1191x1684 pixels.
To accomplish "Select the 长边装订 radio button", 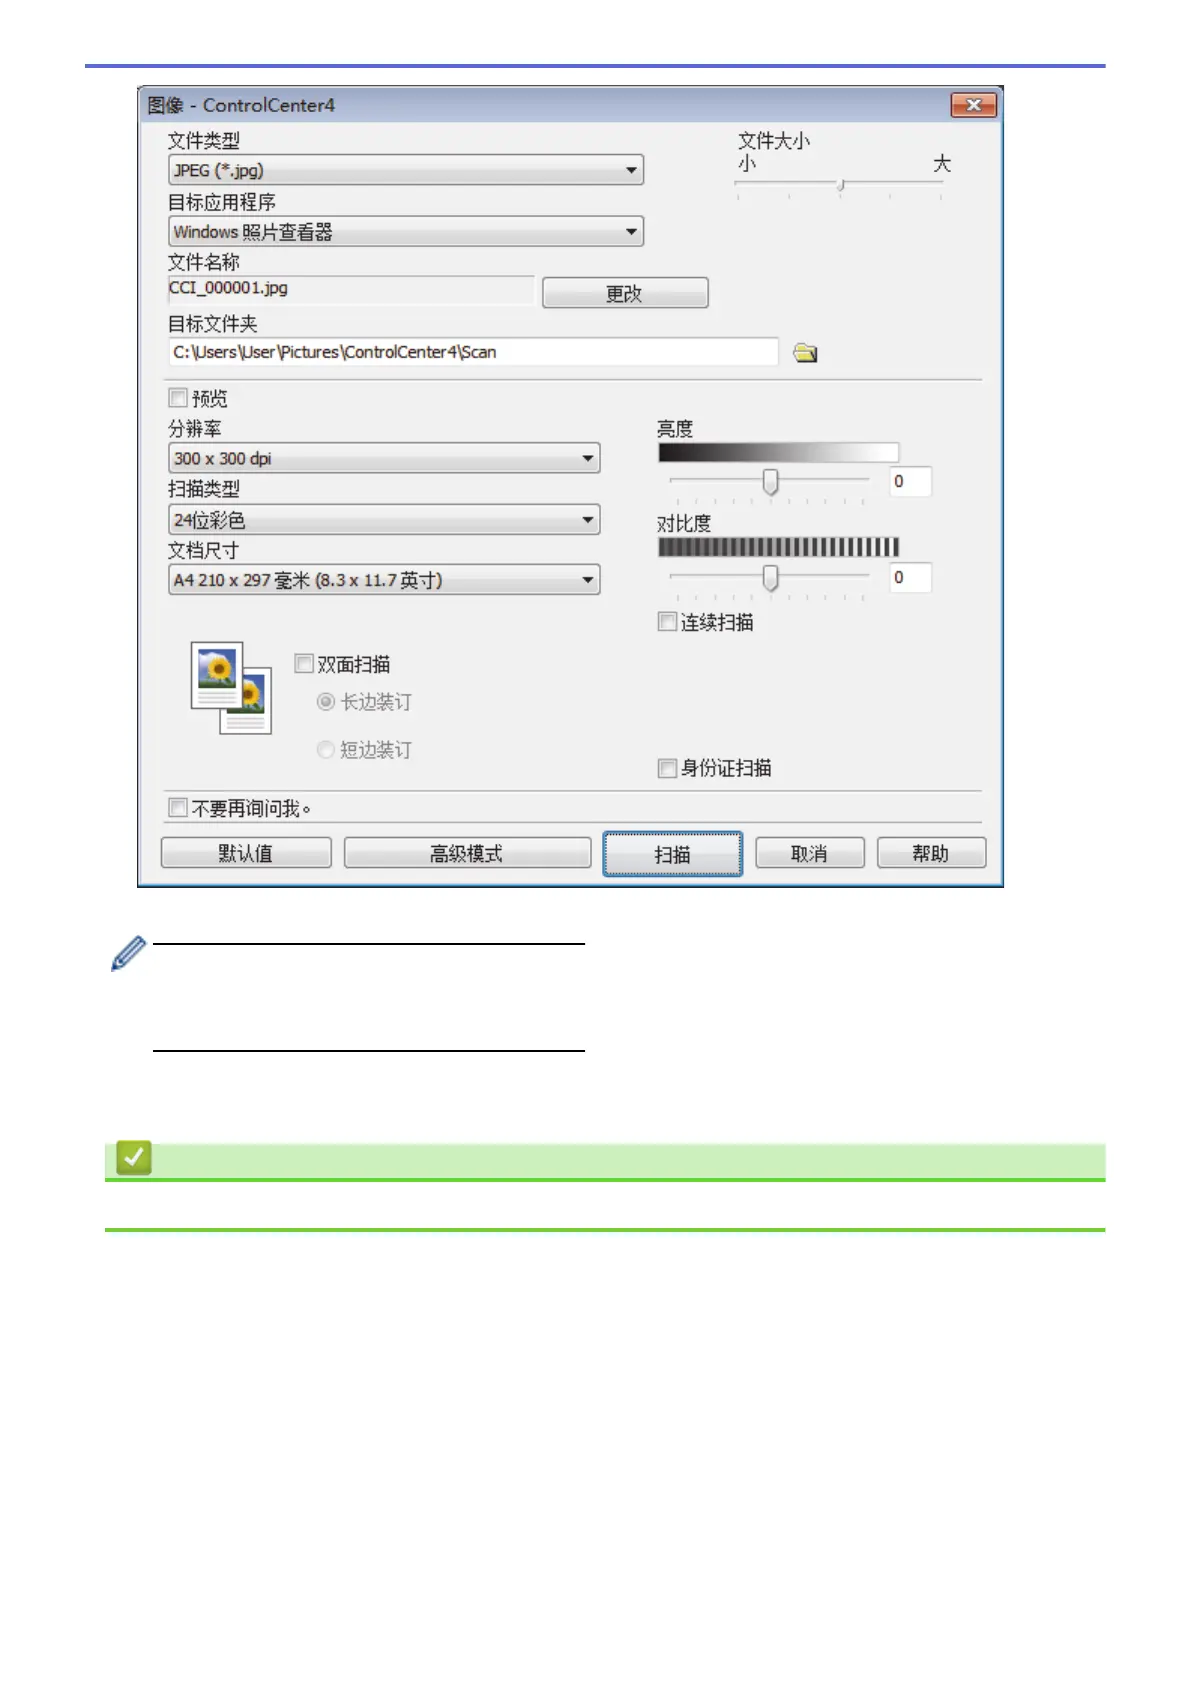I will pos(325,702).
